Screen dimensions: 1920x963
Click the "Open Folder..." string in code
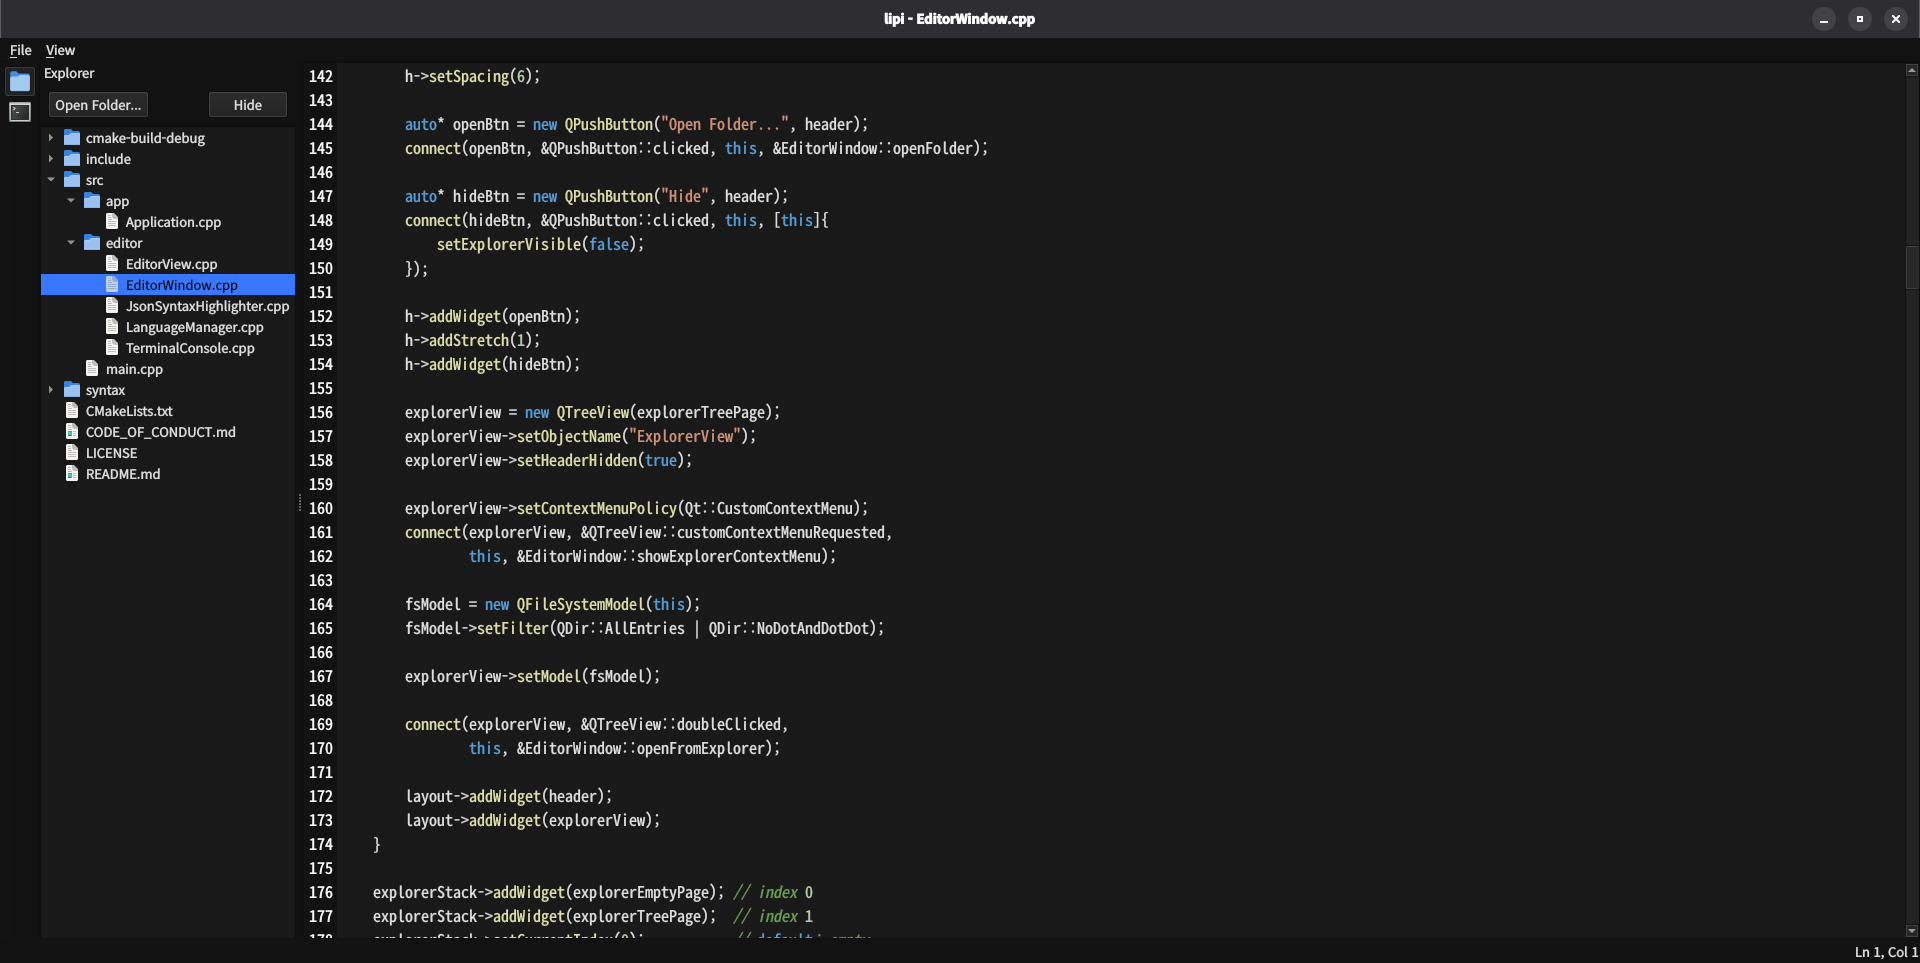(724, 124)
